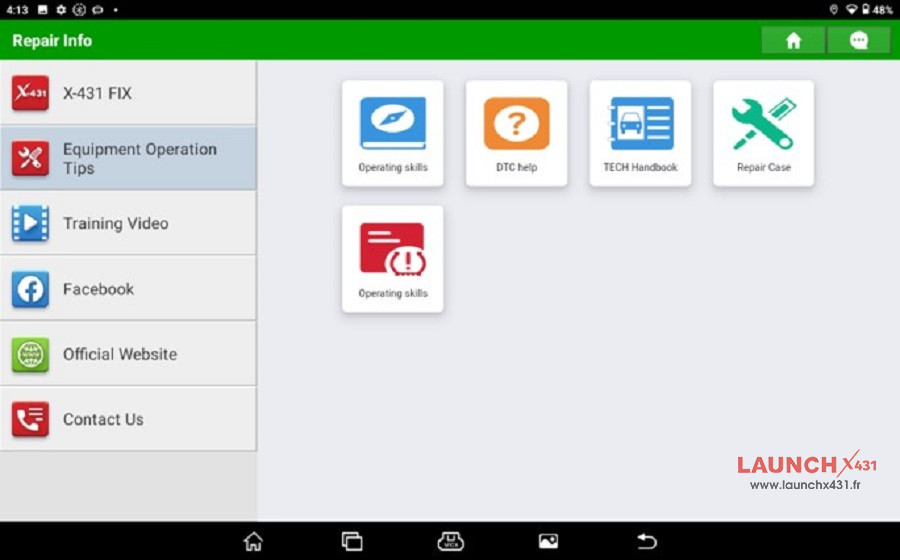Tap the recent apps square icon
This screenshot has height=560, width=900.
click(352, 541)
